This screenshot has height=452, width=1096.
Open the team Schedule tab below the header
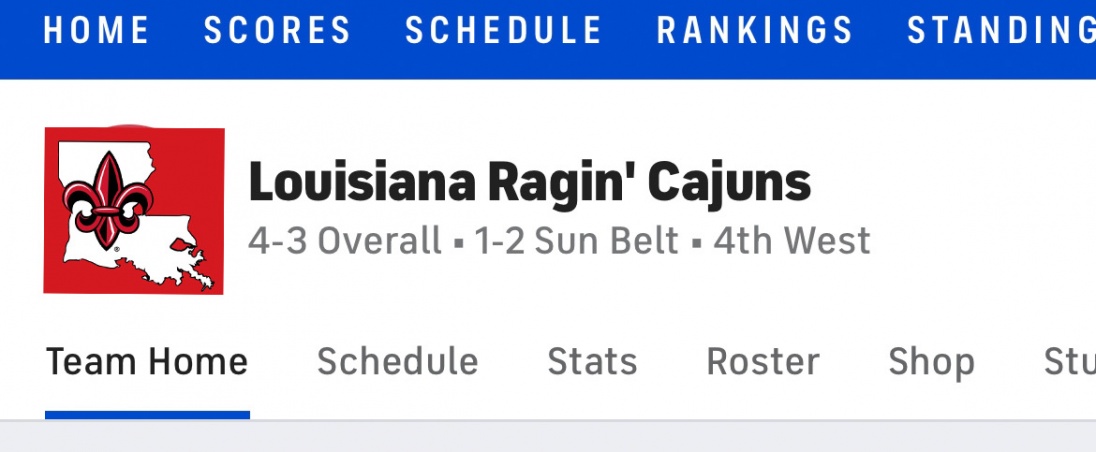[398, 361]
